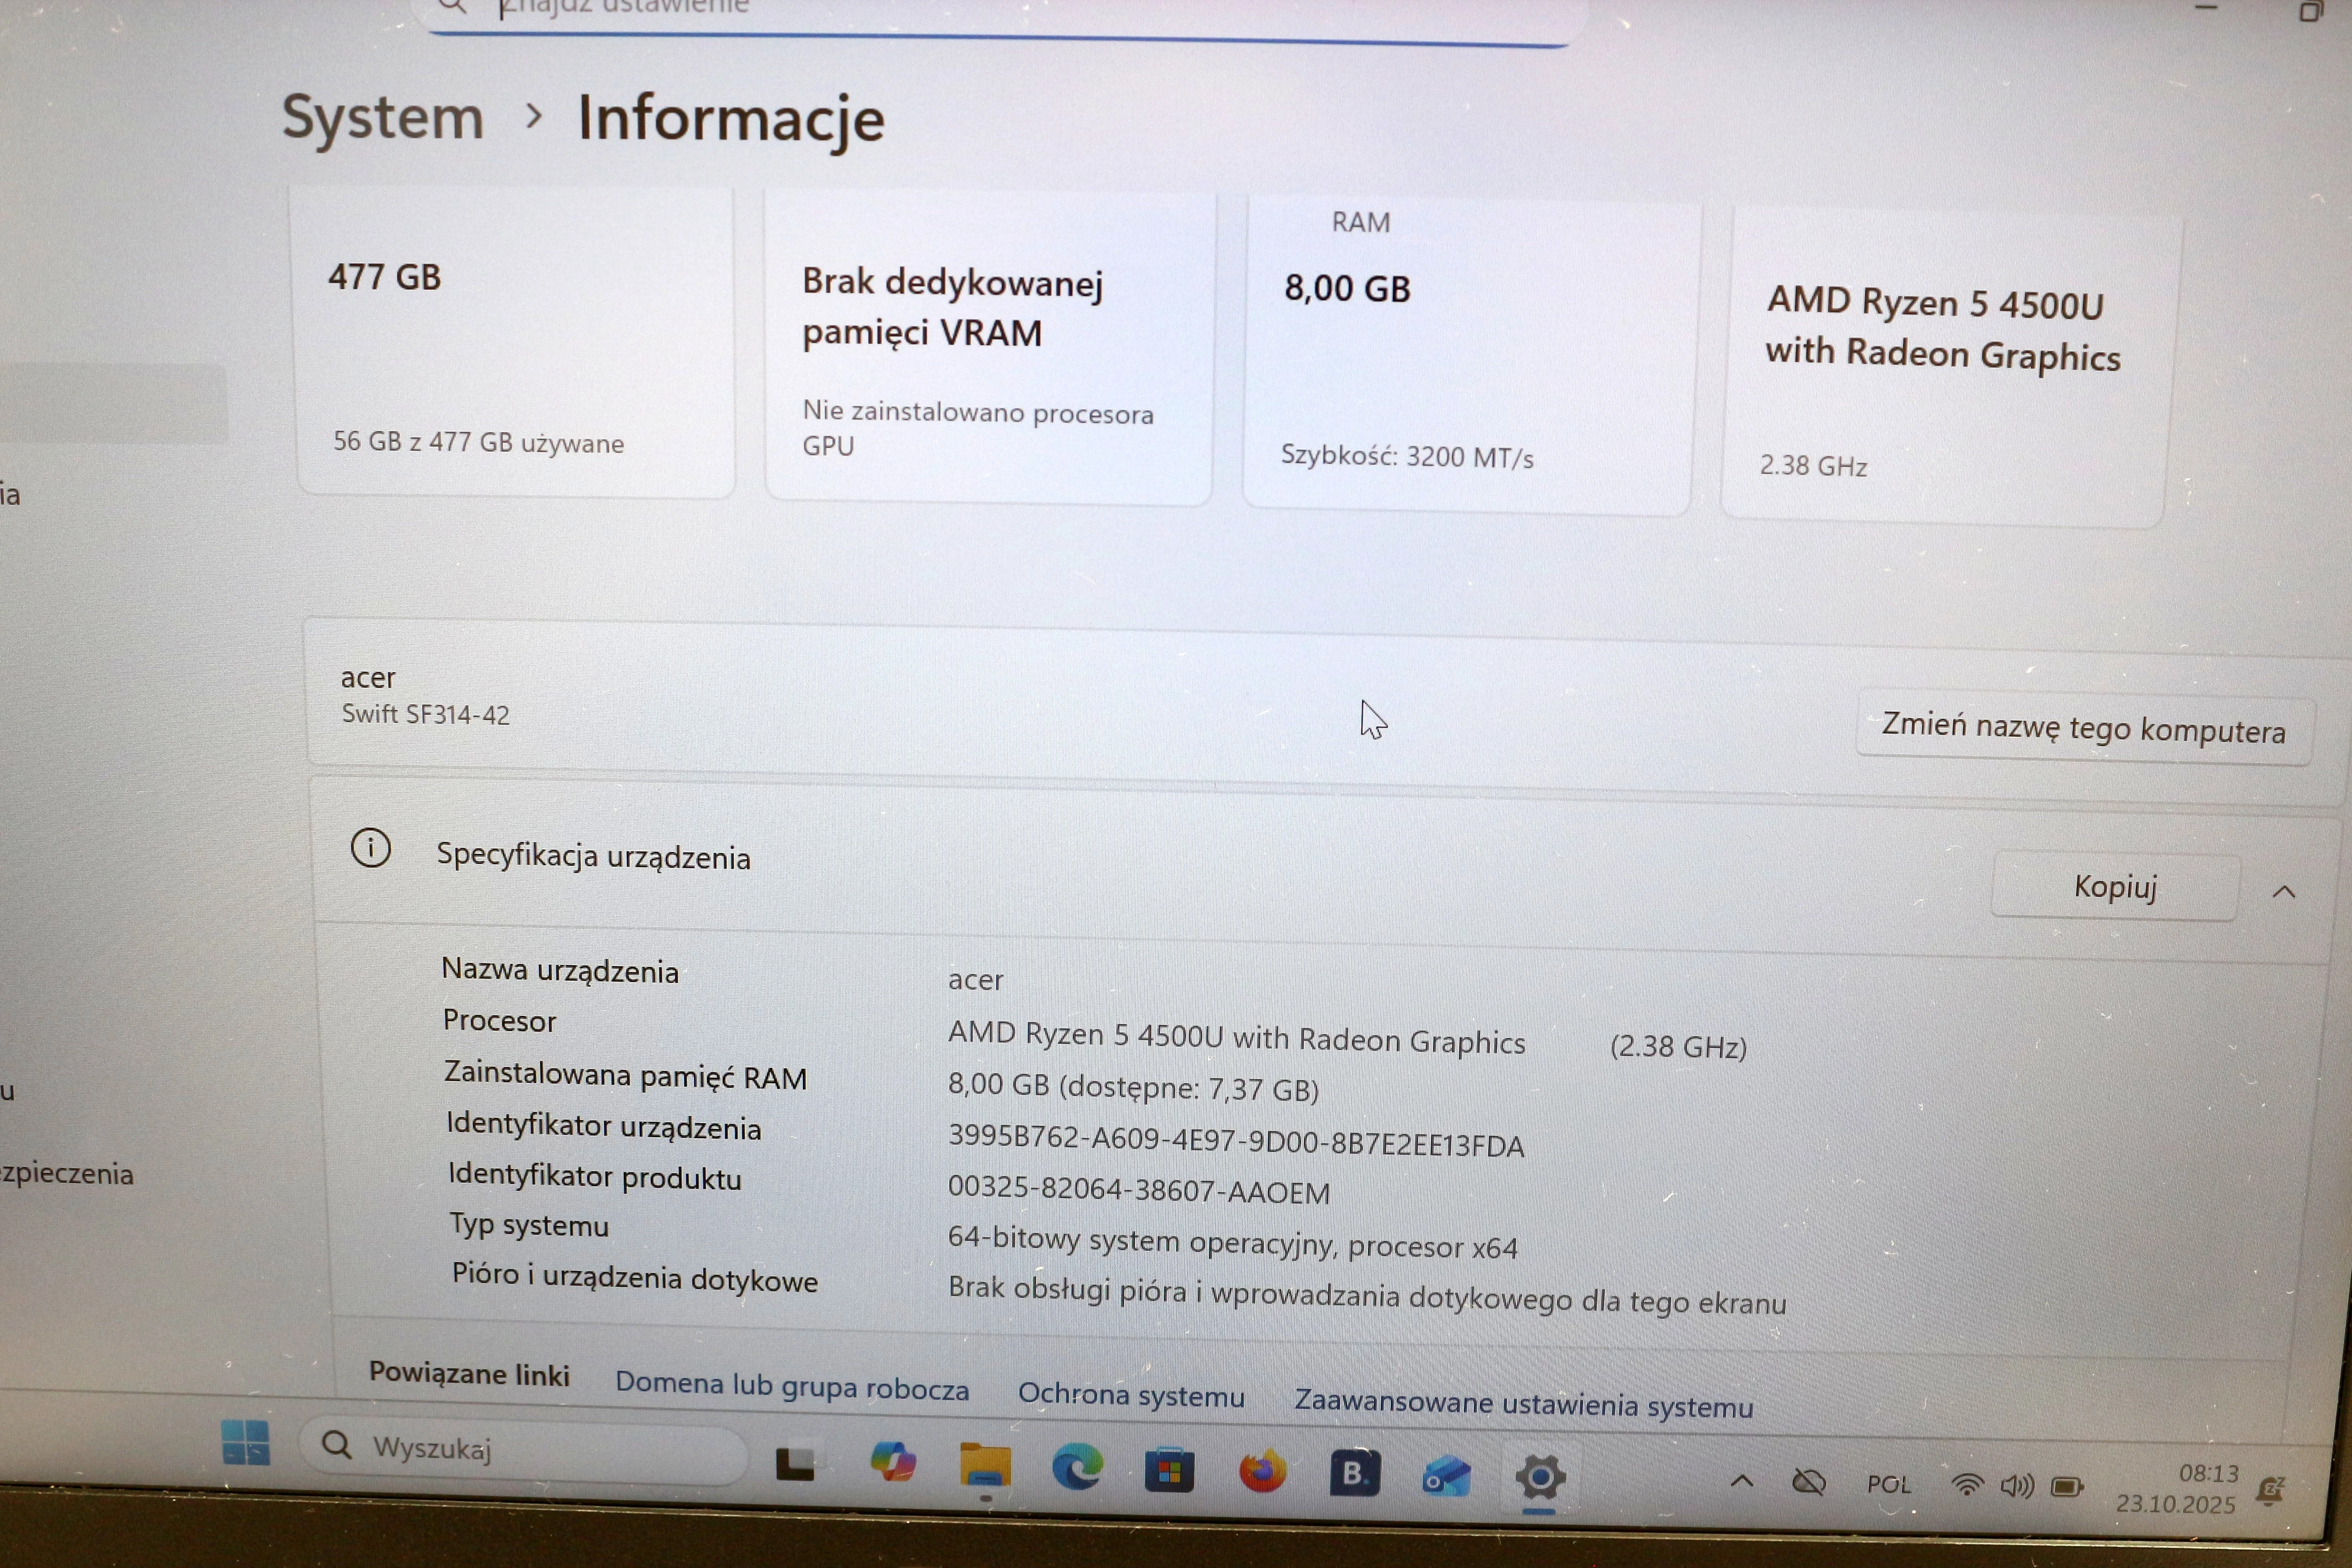Go back to System breadcrumb
This screenshot has width=2352, height=1568.
[x=383, y=118]
